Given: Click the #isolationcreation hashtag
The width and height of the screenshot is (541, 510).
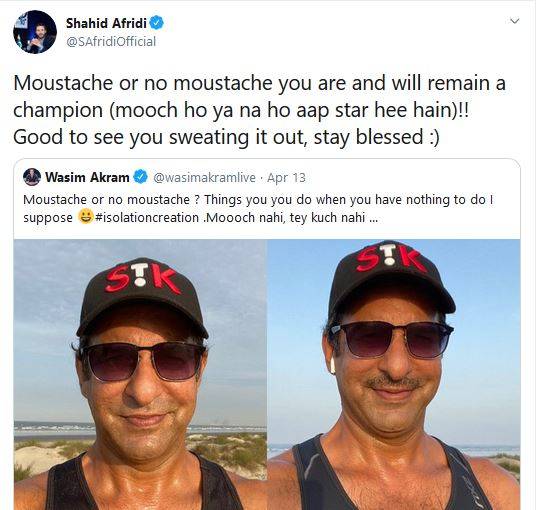Looking at the screenshot, I should (147, 218).
